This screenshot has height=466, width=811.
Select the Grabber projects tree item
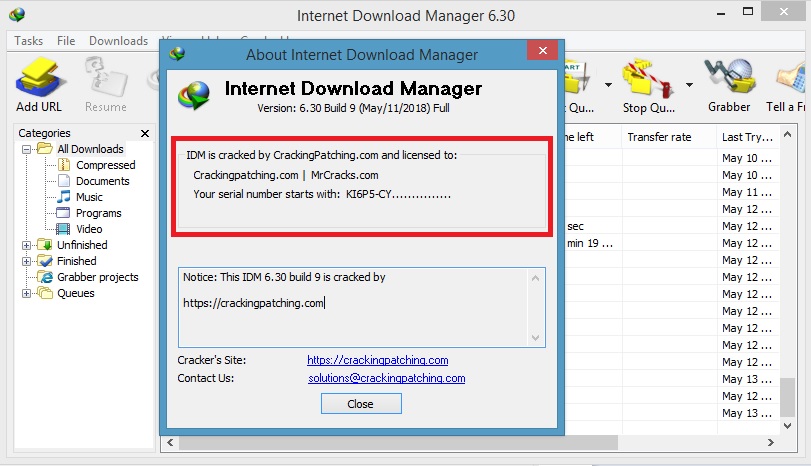click(x=98, y=277)
